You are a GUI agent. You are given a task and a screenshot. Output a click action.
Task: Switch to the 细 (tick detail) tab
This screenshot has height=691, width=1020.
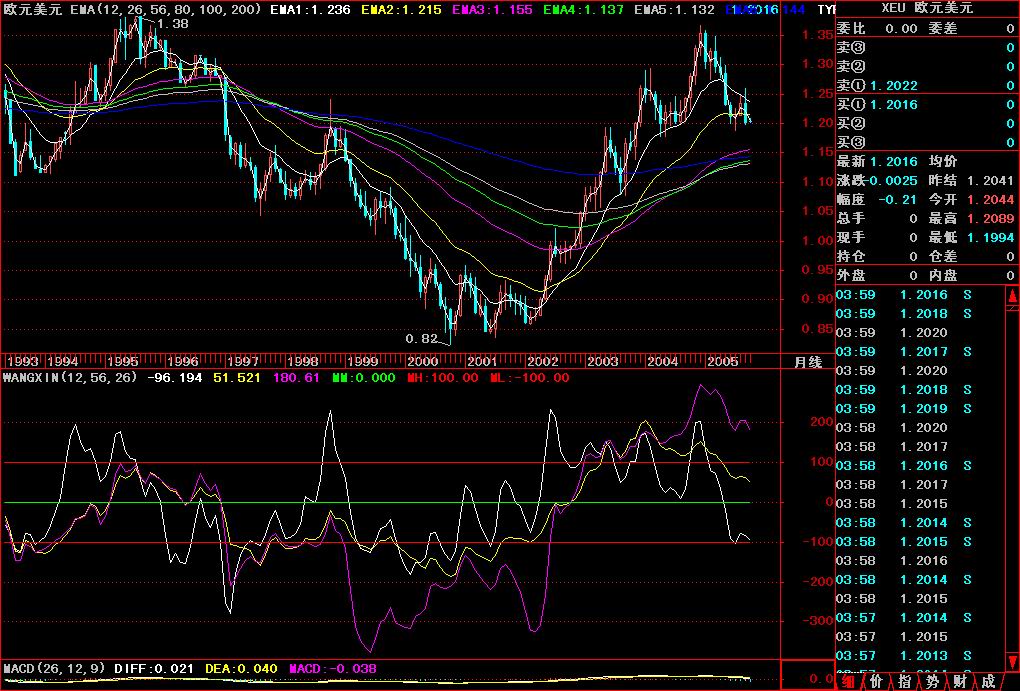[848, 681]
